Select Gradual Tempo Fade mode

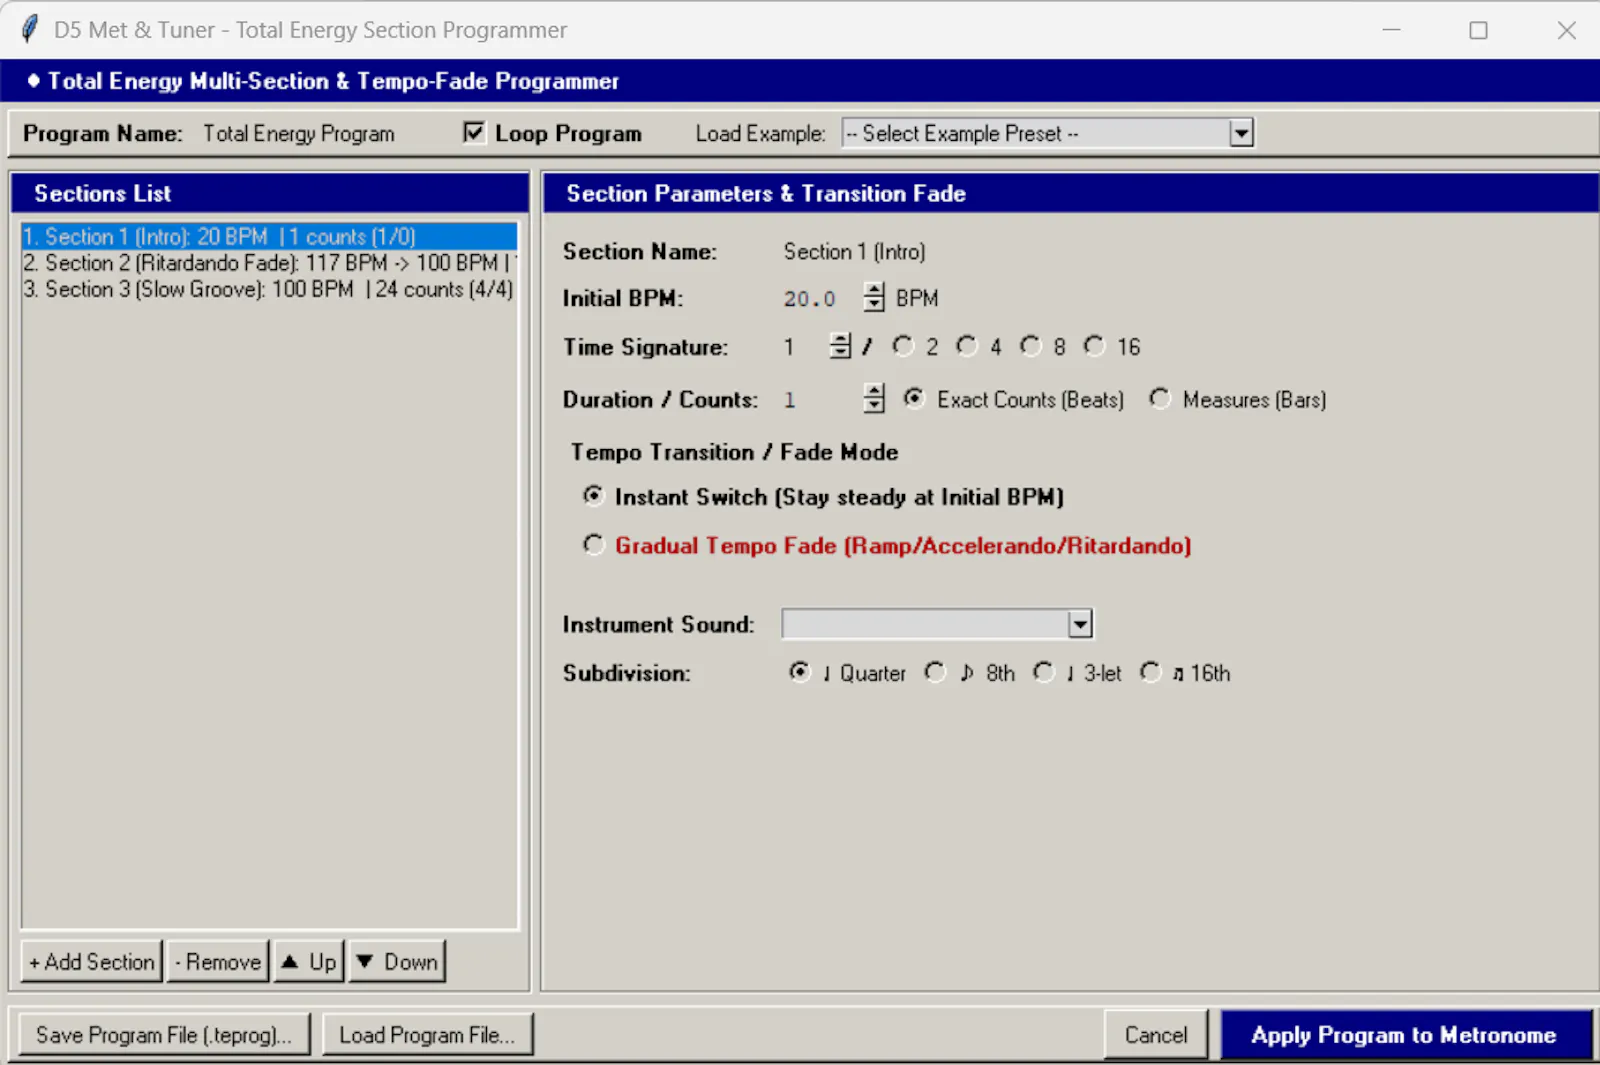pyautogui.click(x=887, y=546)
